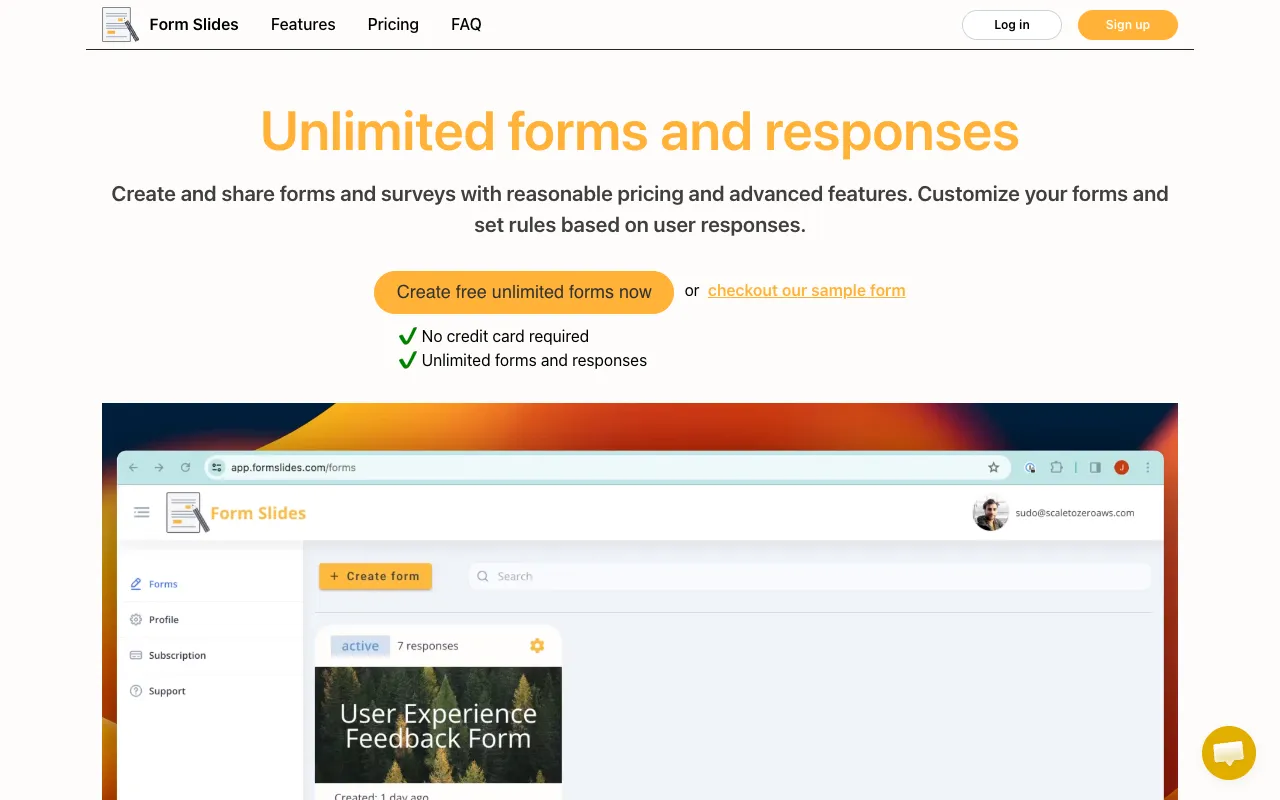Click the site info icon in the demo address bar
The height and width of the screenshot is (800, 1280).
217,467
